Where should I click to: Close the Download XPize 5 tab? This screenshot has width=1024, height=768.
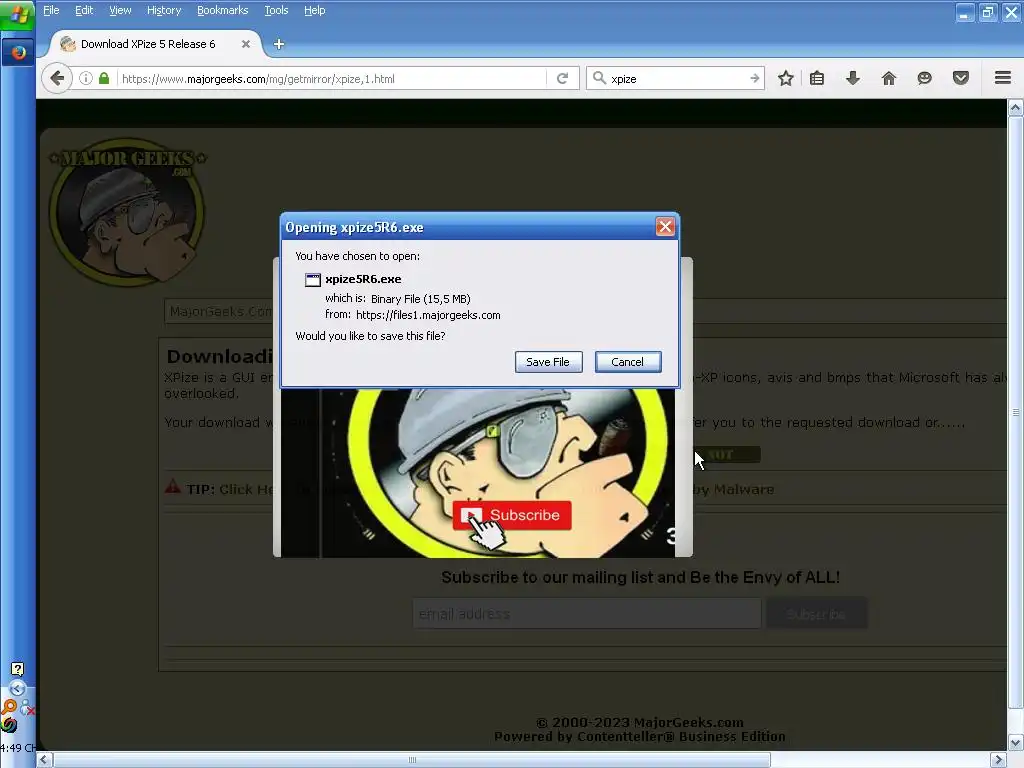point(246,44)
